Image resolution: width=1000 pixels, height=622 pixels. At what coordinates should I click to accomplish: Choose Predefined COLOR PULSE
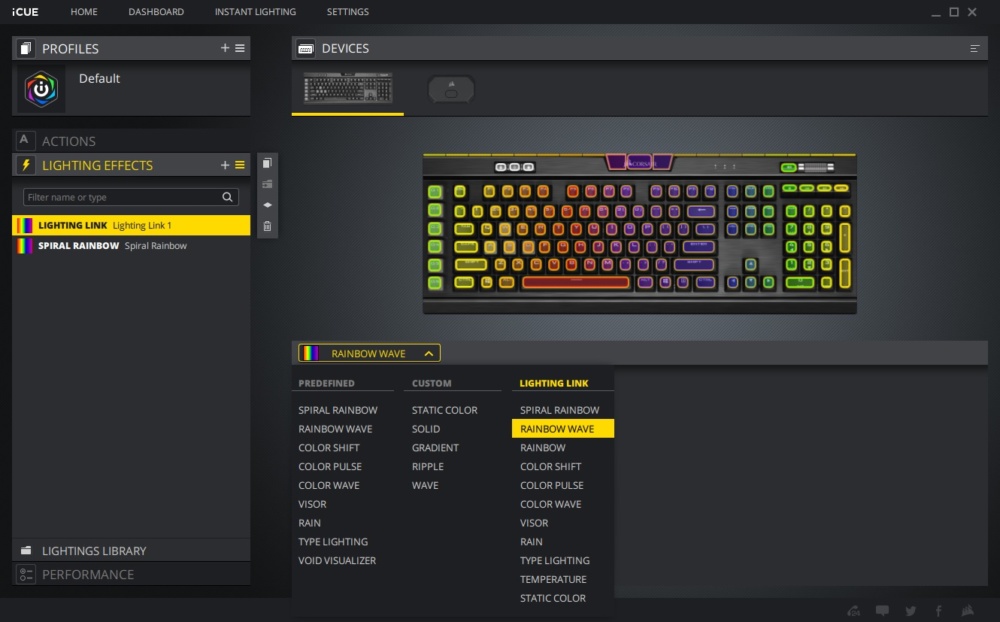pos(330,466)
